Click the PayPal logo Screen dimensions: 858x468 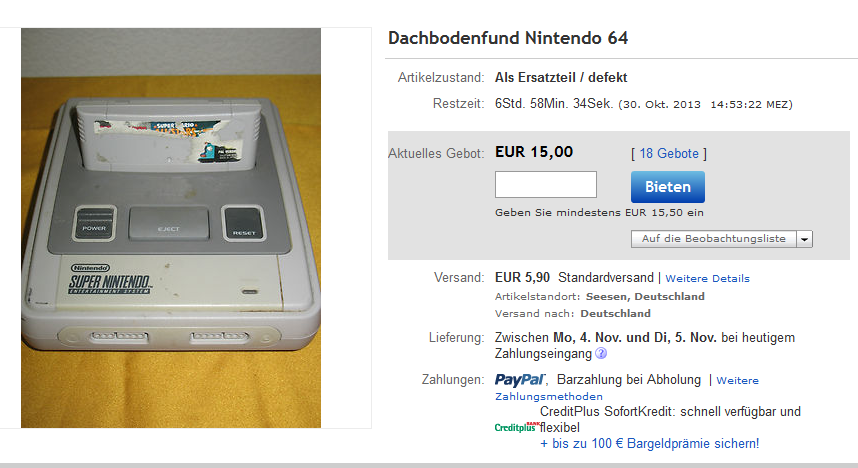pyautogui.click(x=520, y=380)
